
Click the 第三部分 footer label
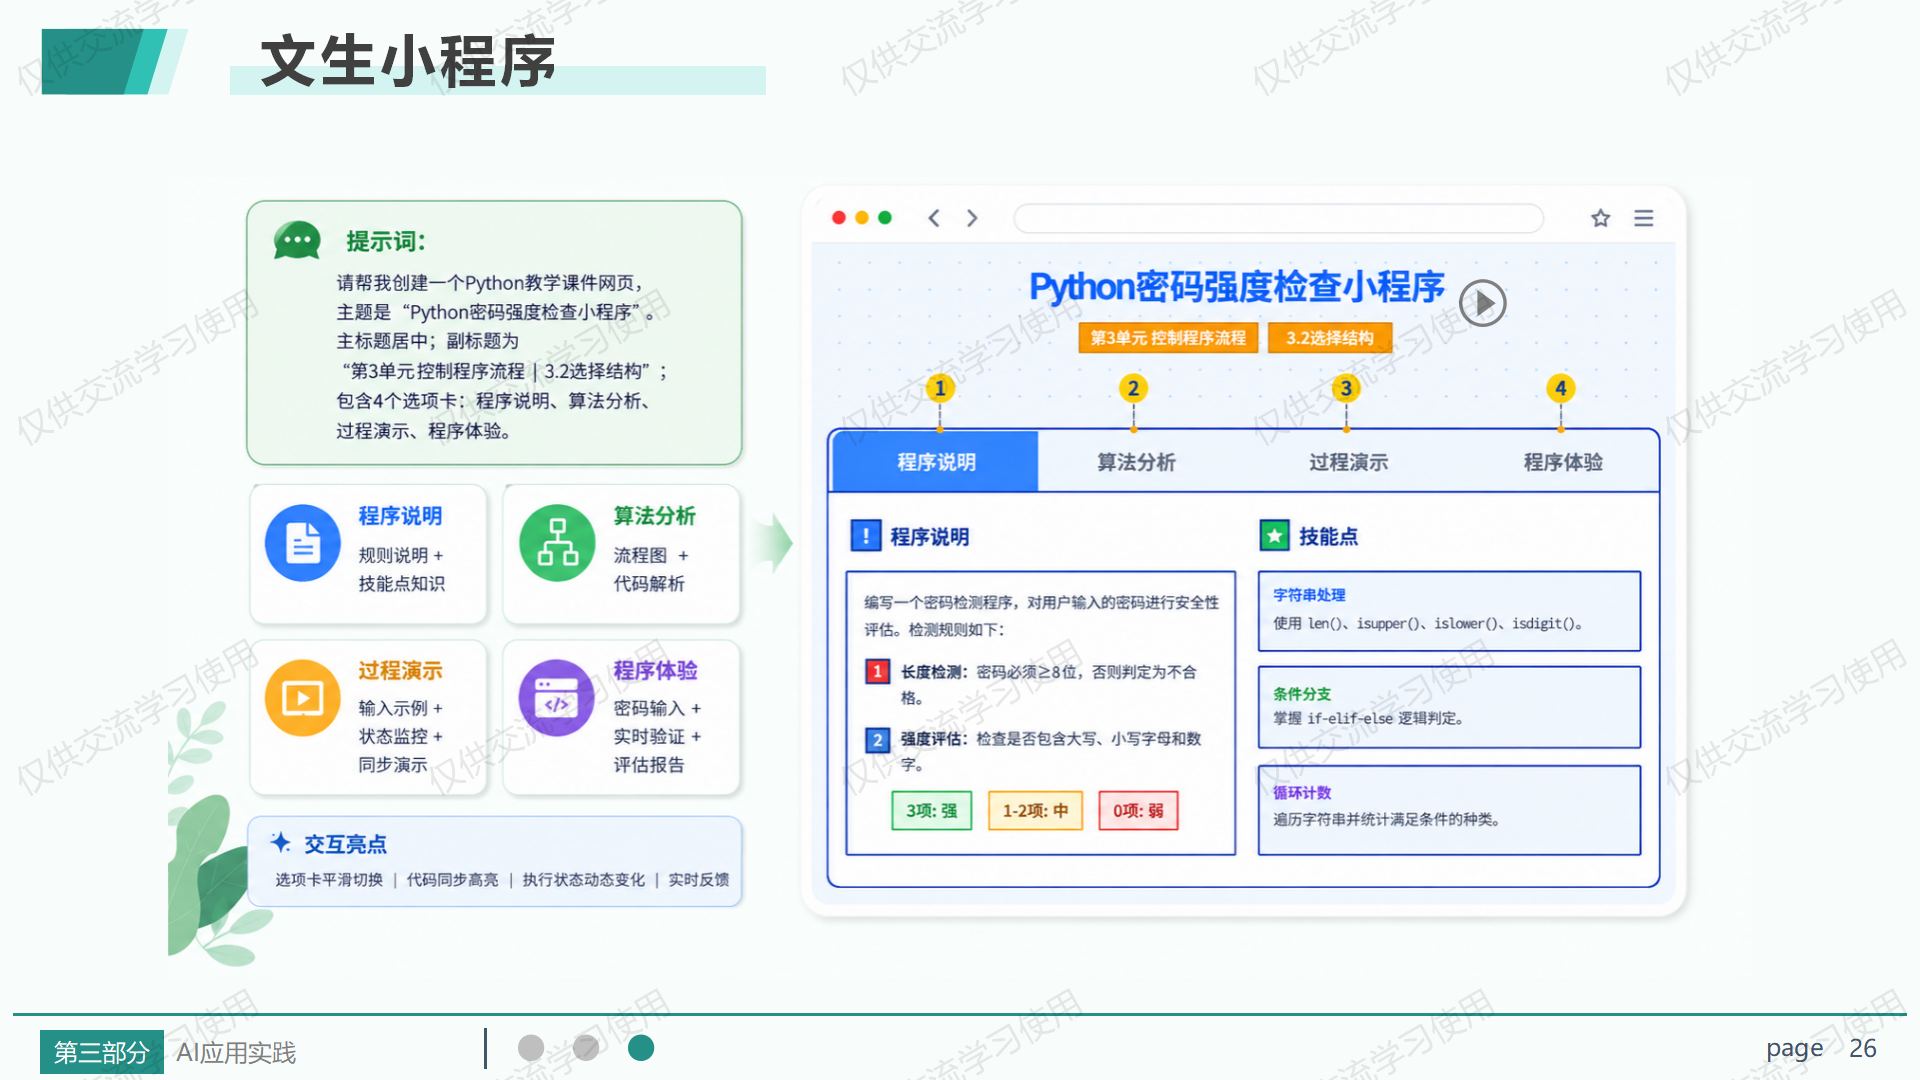click(101, 1052)
